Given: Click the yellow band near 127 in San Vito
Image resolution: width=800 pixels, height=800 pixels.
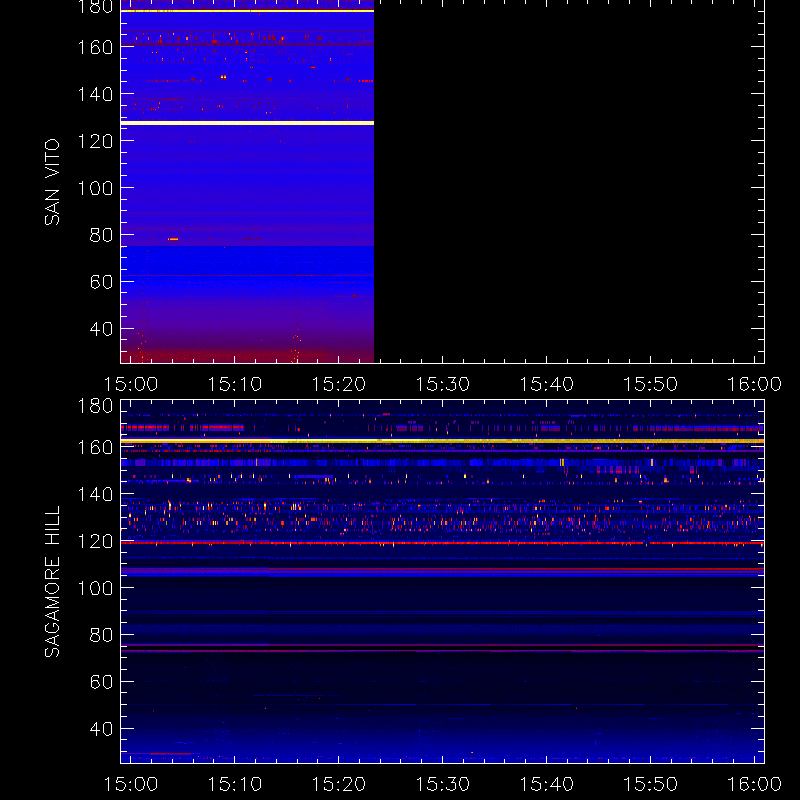Looking at the screenshot, I should (x=247, y=123).
